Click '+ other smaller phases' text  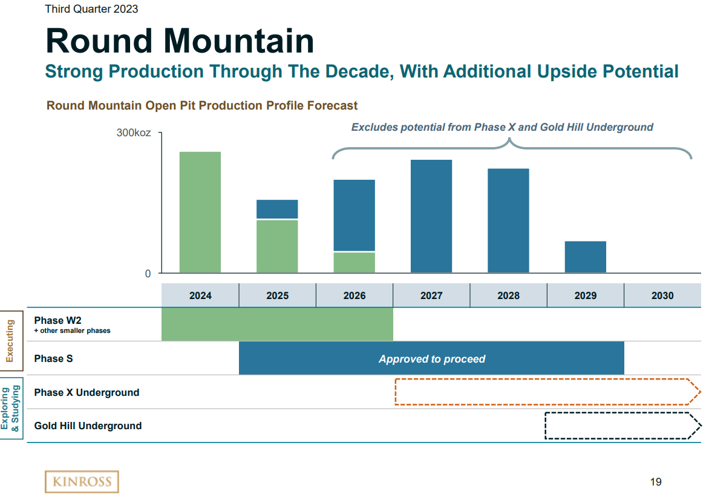72,331
